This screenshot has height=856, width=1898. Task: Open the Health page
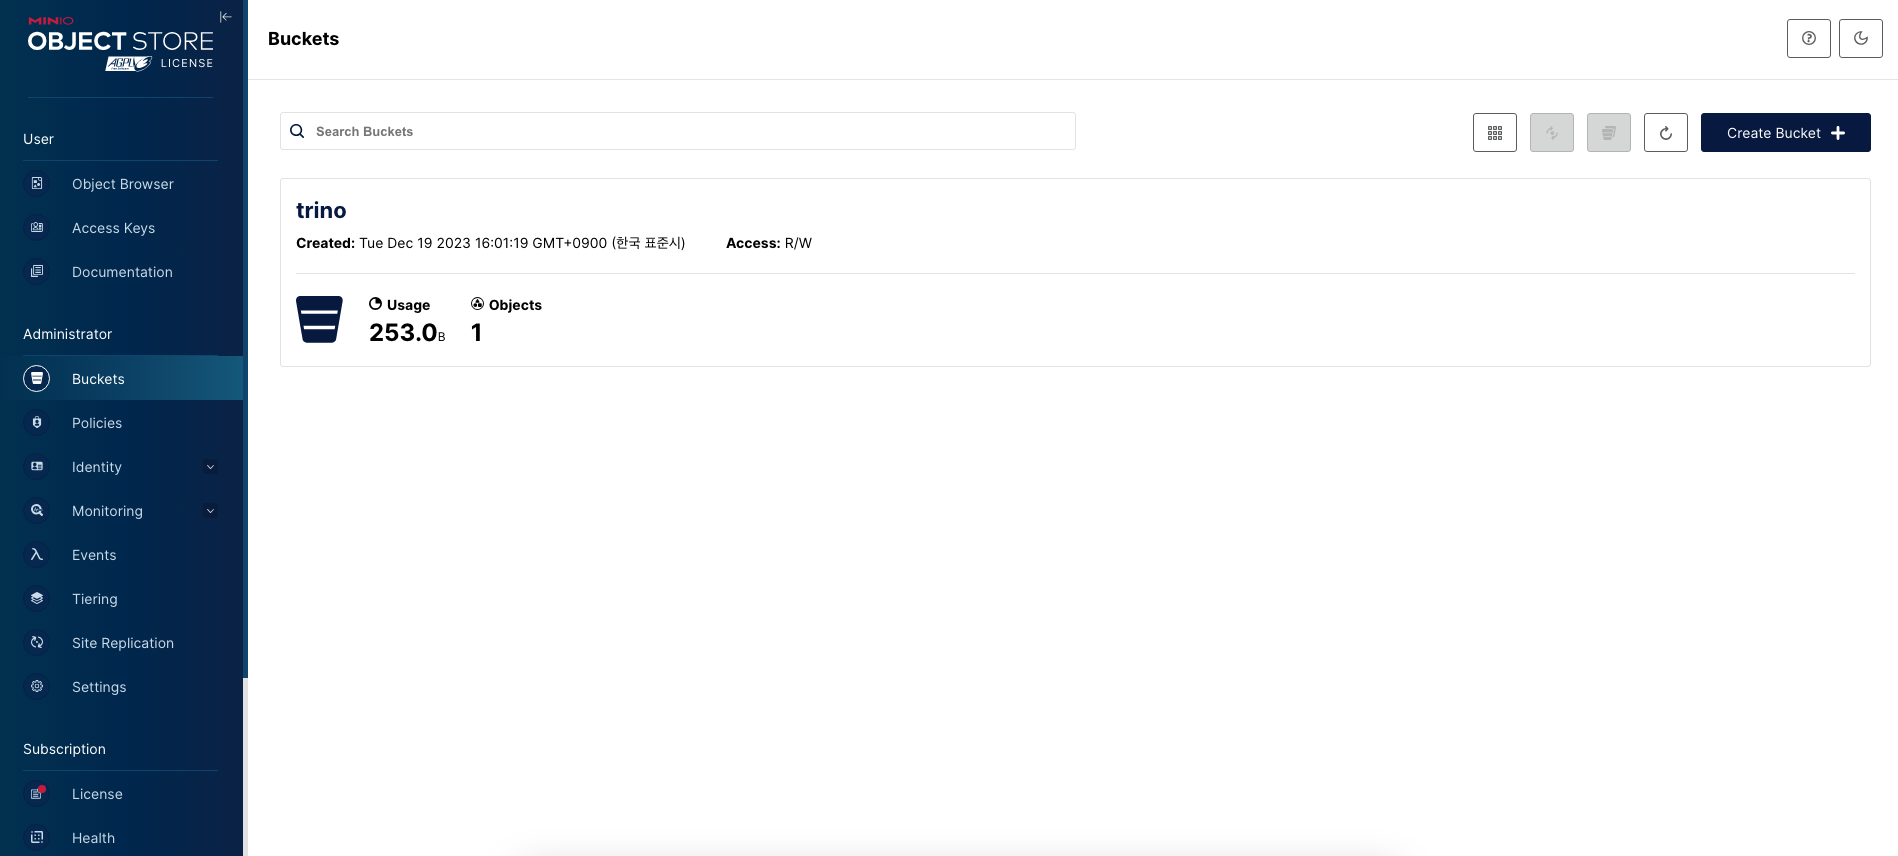coord(121,838)
